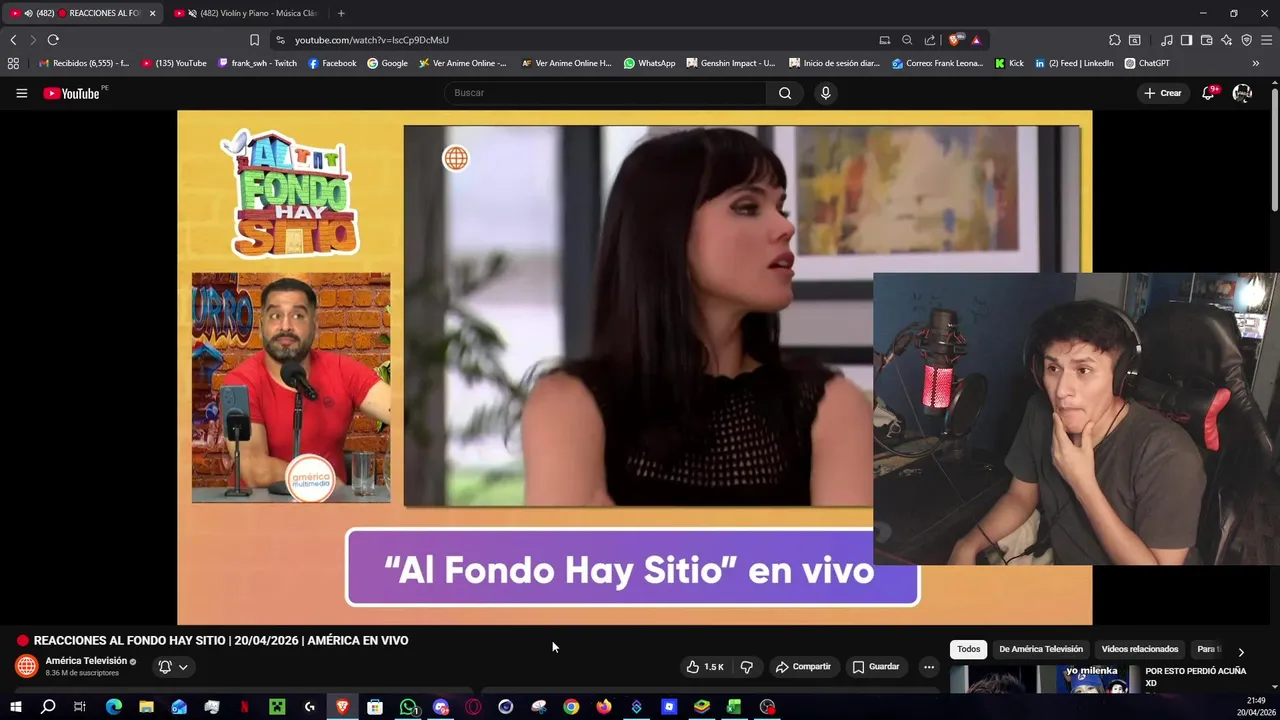Click the video player area
The image size is (1280, 720).
point(634,367)
